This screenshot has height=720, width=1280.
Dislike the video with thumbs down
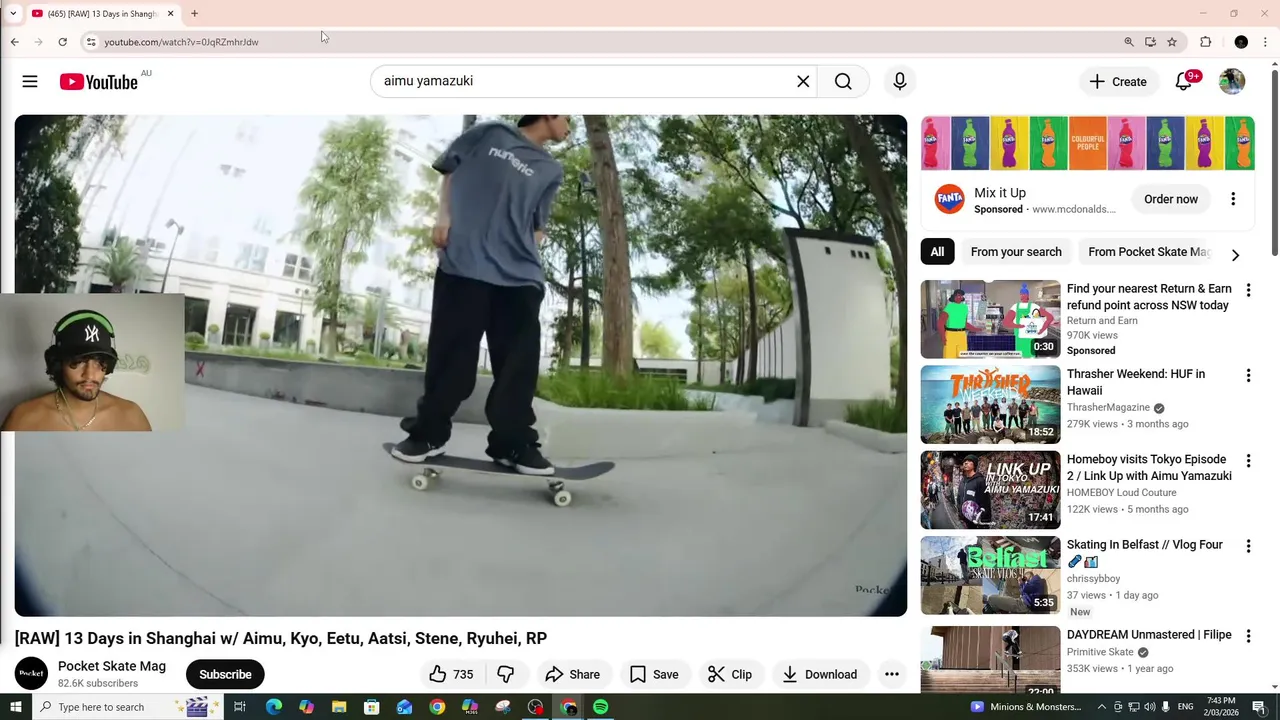point(505,674)
